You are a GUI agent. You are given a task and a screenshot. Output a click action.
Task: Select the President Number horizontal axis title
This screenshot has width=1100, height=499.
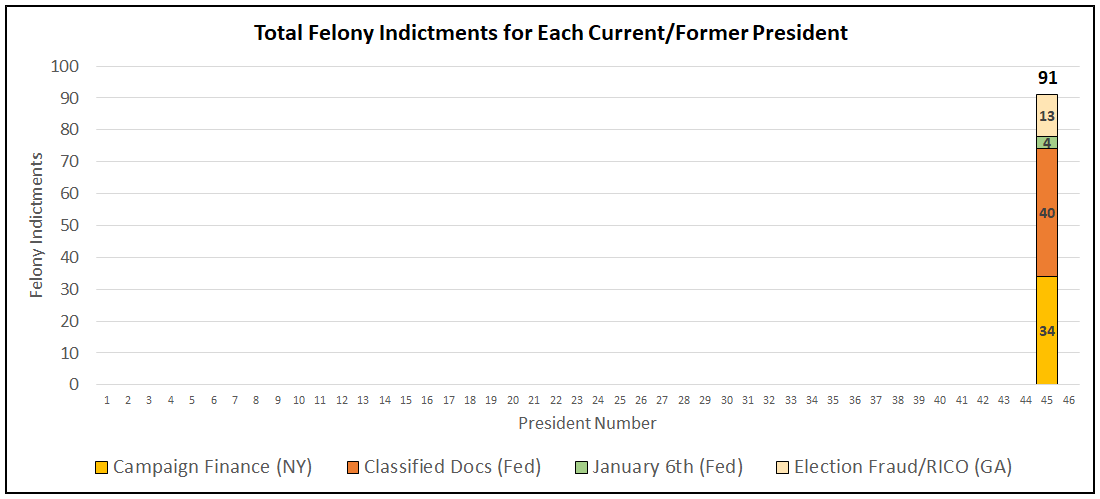click(x=587, y=423)
